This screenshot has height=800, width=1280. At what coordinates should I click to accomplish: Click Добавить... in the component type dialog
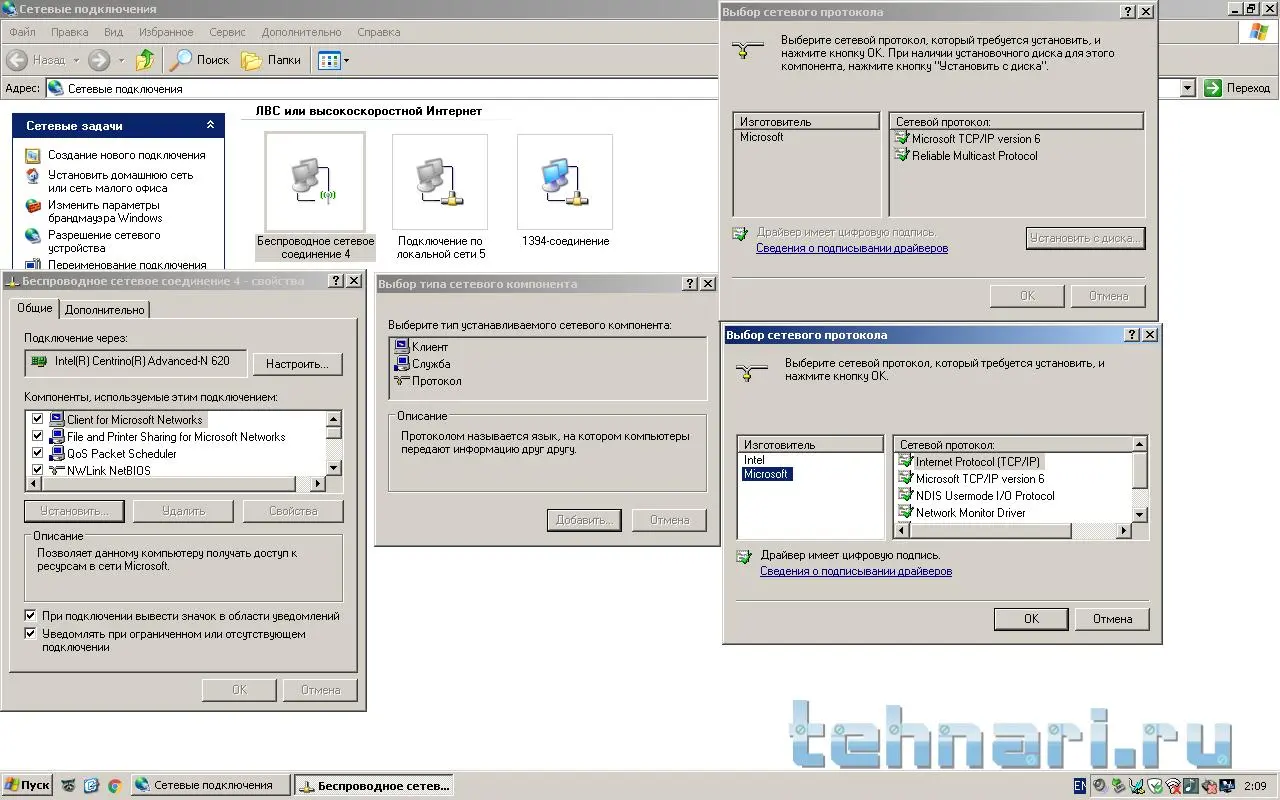584,520
